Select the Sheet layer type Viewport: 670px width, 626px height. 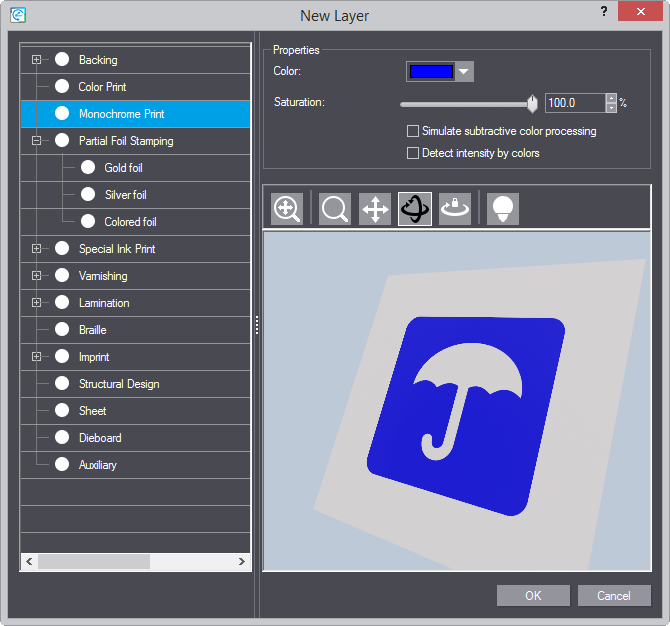pyautogui.click(x=135, y=411)
